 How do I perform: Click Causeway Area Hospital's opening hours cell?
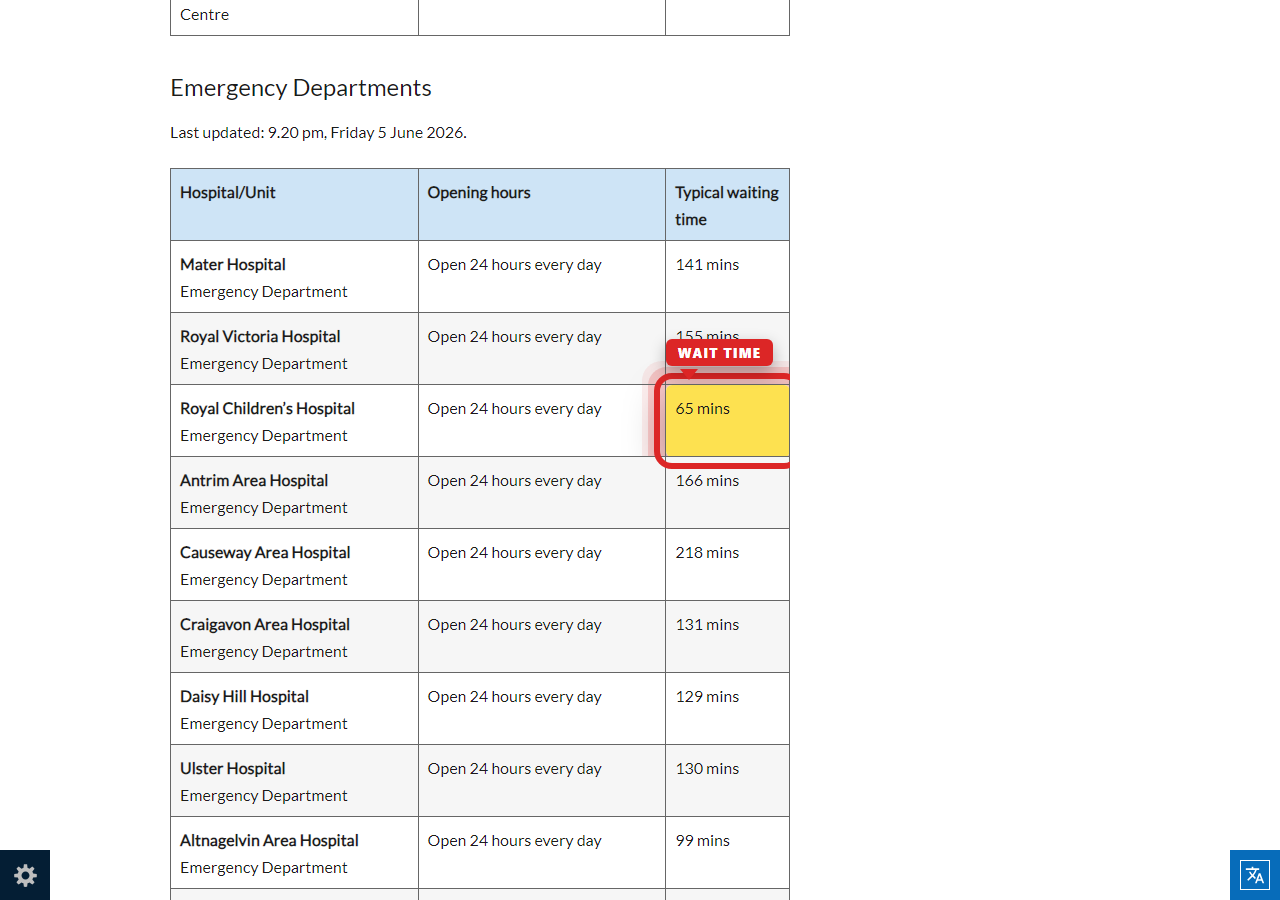pos(542,564)
